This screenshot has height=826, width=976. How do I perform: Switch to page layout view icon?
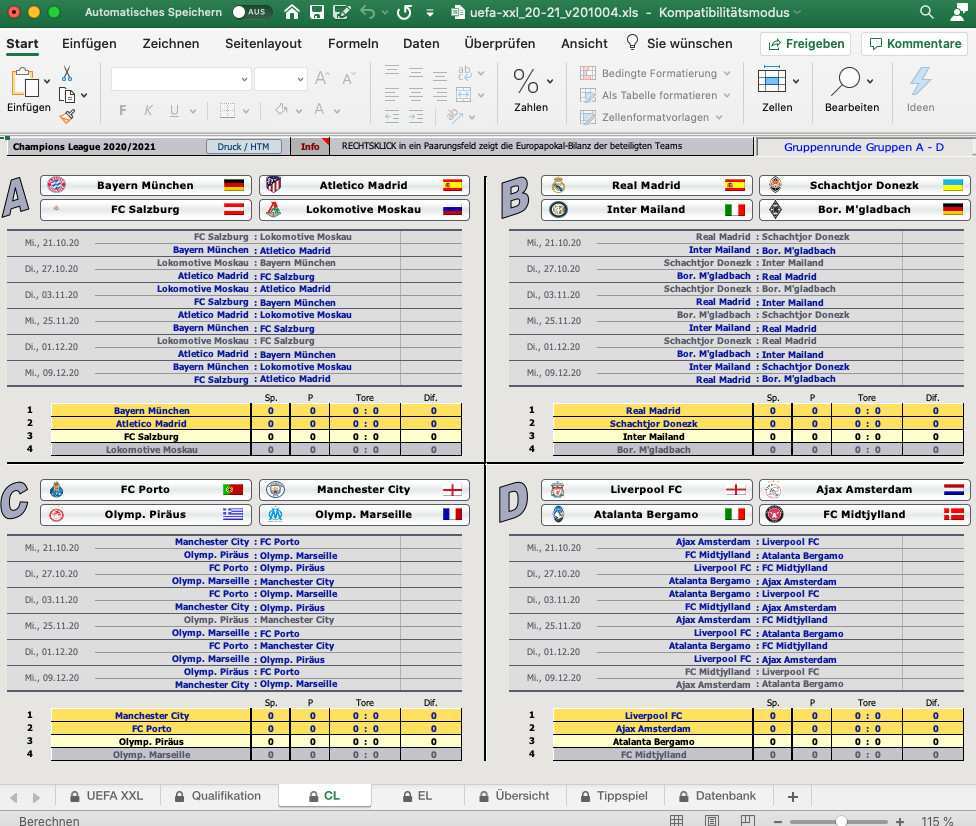click(x=711, y=821)
